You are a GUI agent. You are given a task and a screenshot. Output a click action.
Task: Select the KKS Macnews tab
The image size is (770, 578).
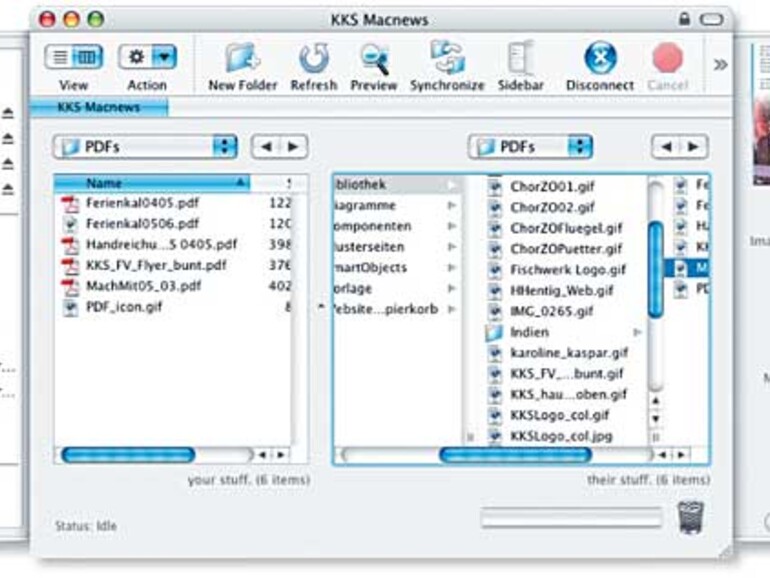pyautogui.click(x=99, y=107)
